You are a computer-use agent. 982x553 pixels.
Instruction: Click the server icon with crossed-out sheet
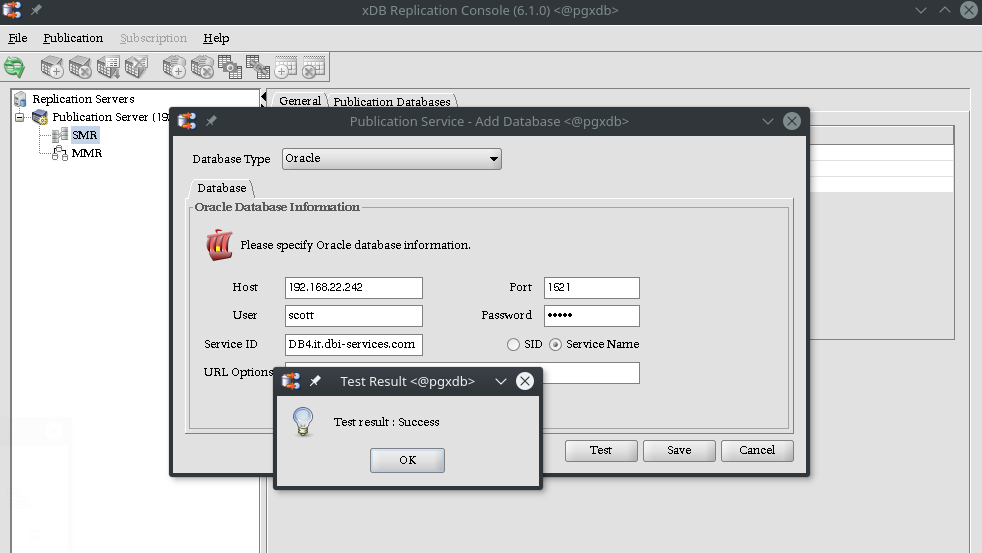136,67
